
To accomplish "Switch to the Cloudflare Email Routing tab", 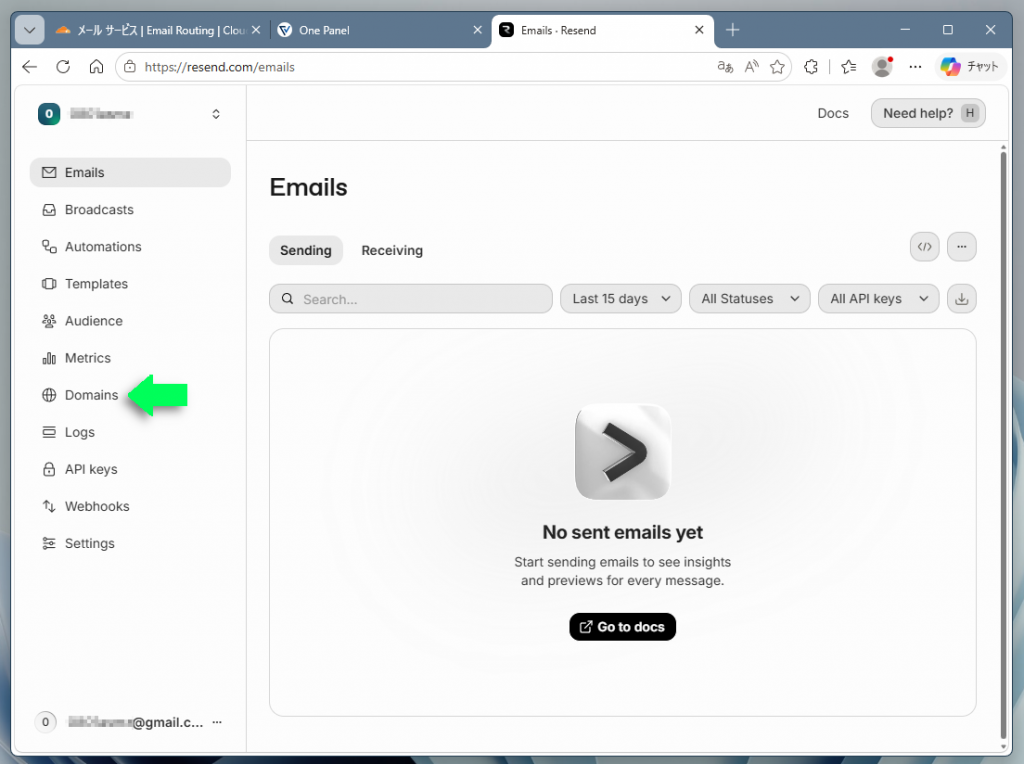I will pyautogui.click(x=158, y=30).
